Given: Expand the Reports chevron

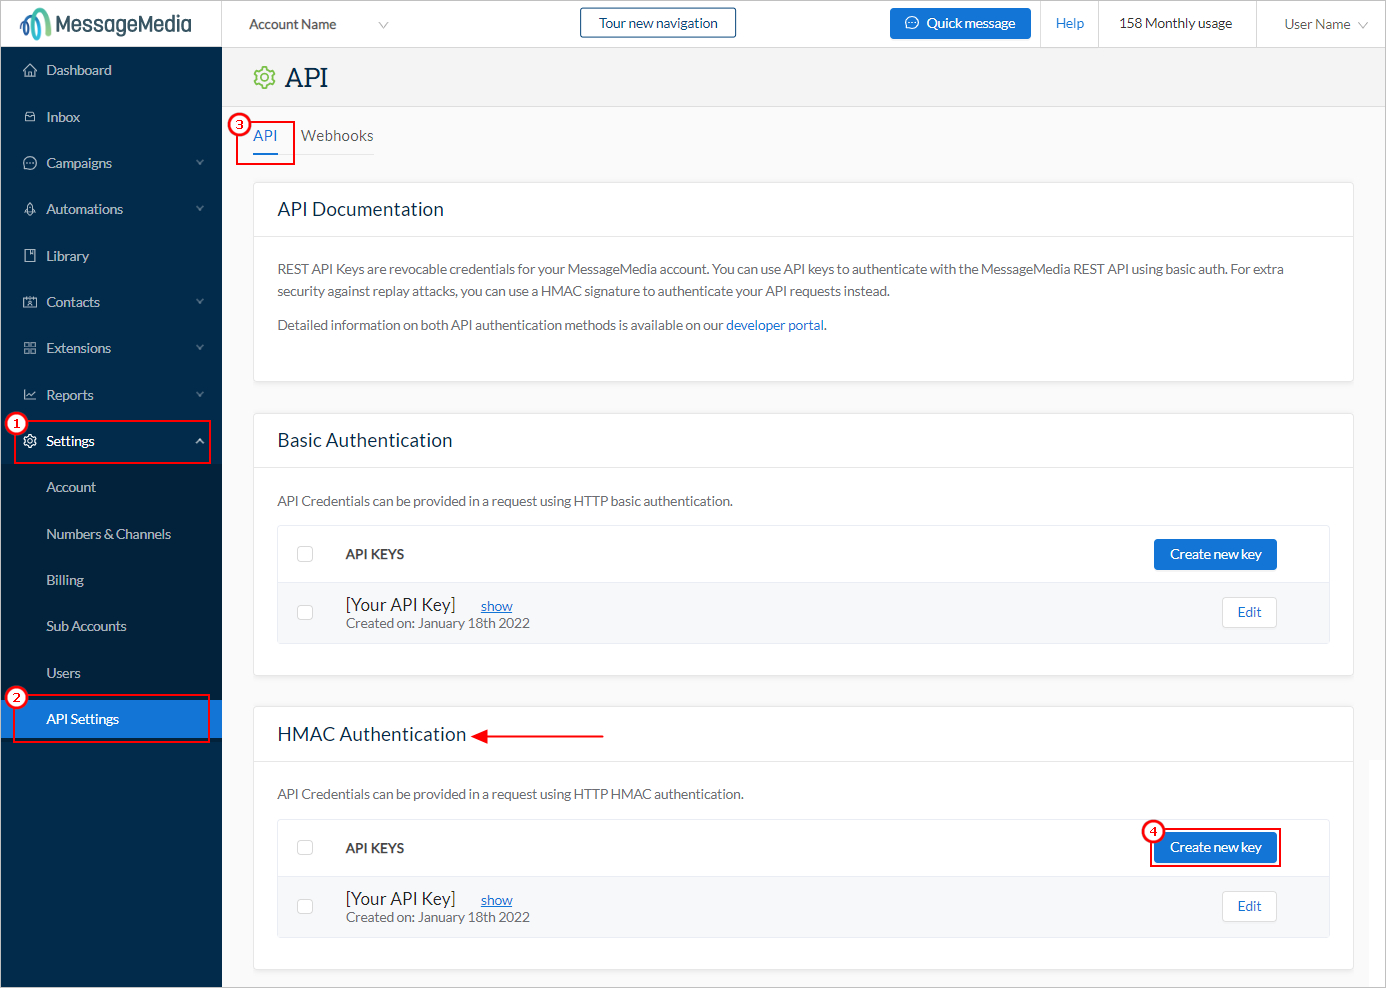Looking at the screenshot, I should pyautogui.click(x=200, y=395).
